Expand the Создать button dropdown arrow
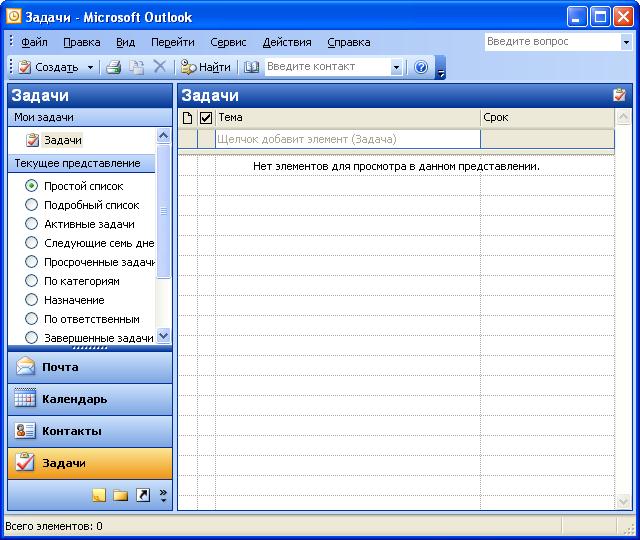The width and height of the screenshot is (640, 540). coord(90,67)
